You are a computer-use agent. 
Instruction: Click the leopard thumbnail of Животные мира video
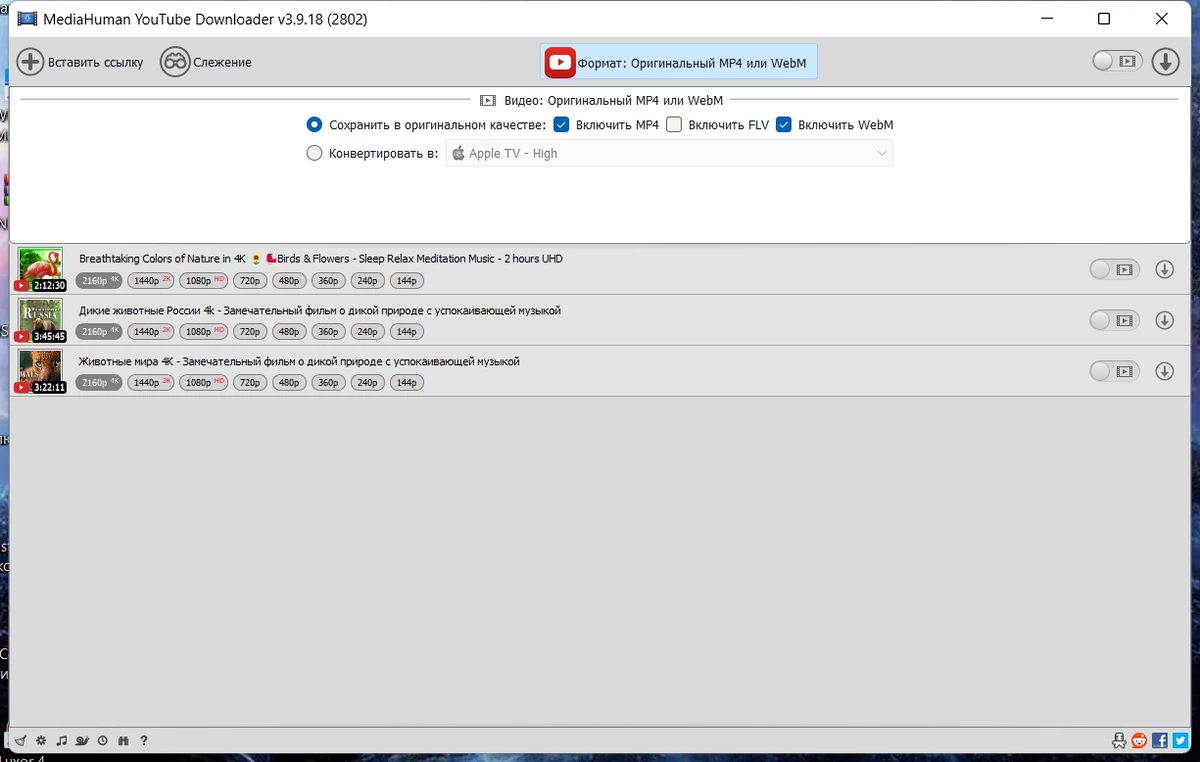pyautogui.click(x=40, y=370)
